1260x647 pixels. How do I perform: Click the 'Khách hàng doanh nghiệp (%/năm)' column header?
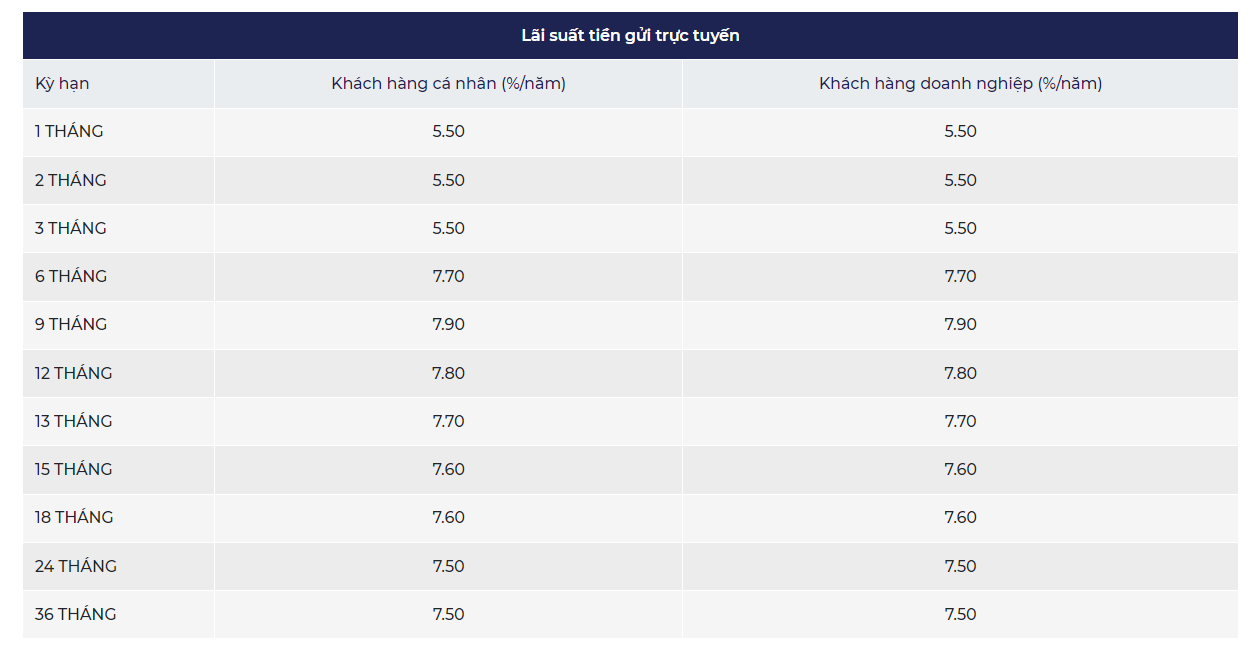click(960, 84)
